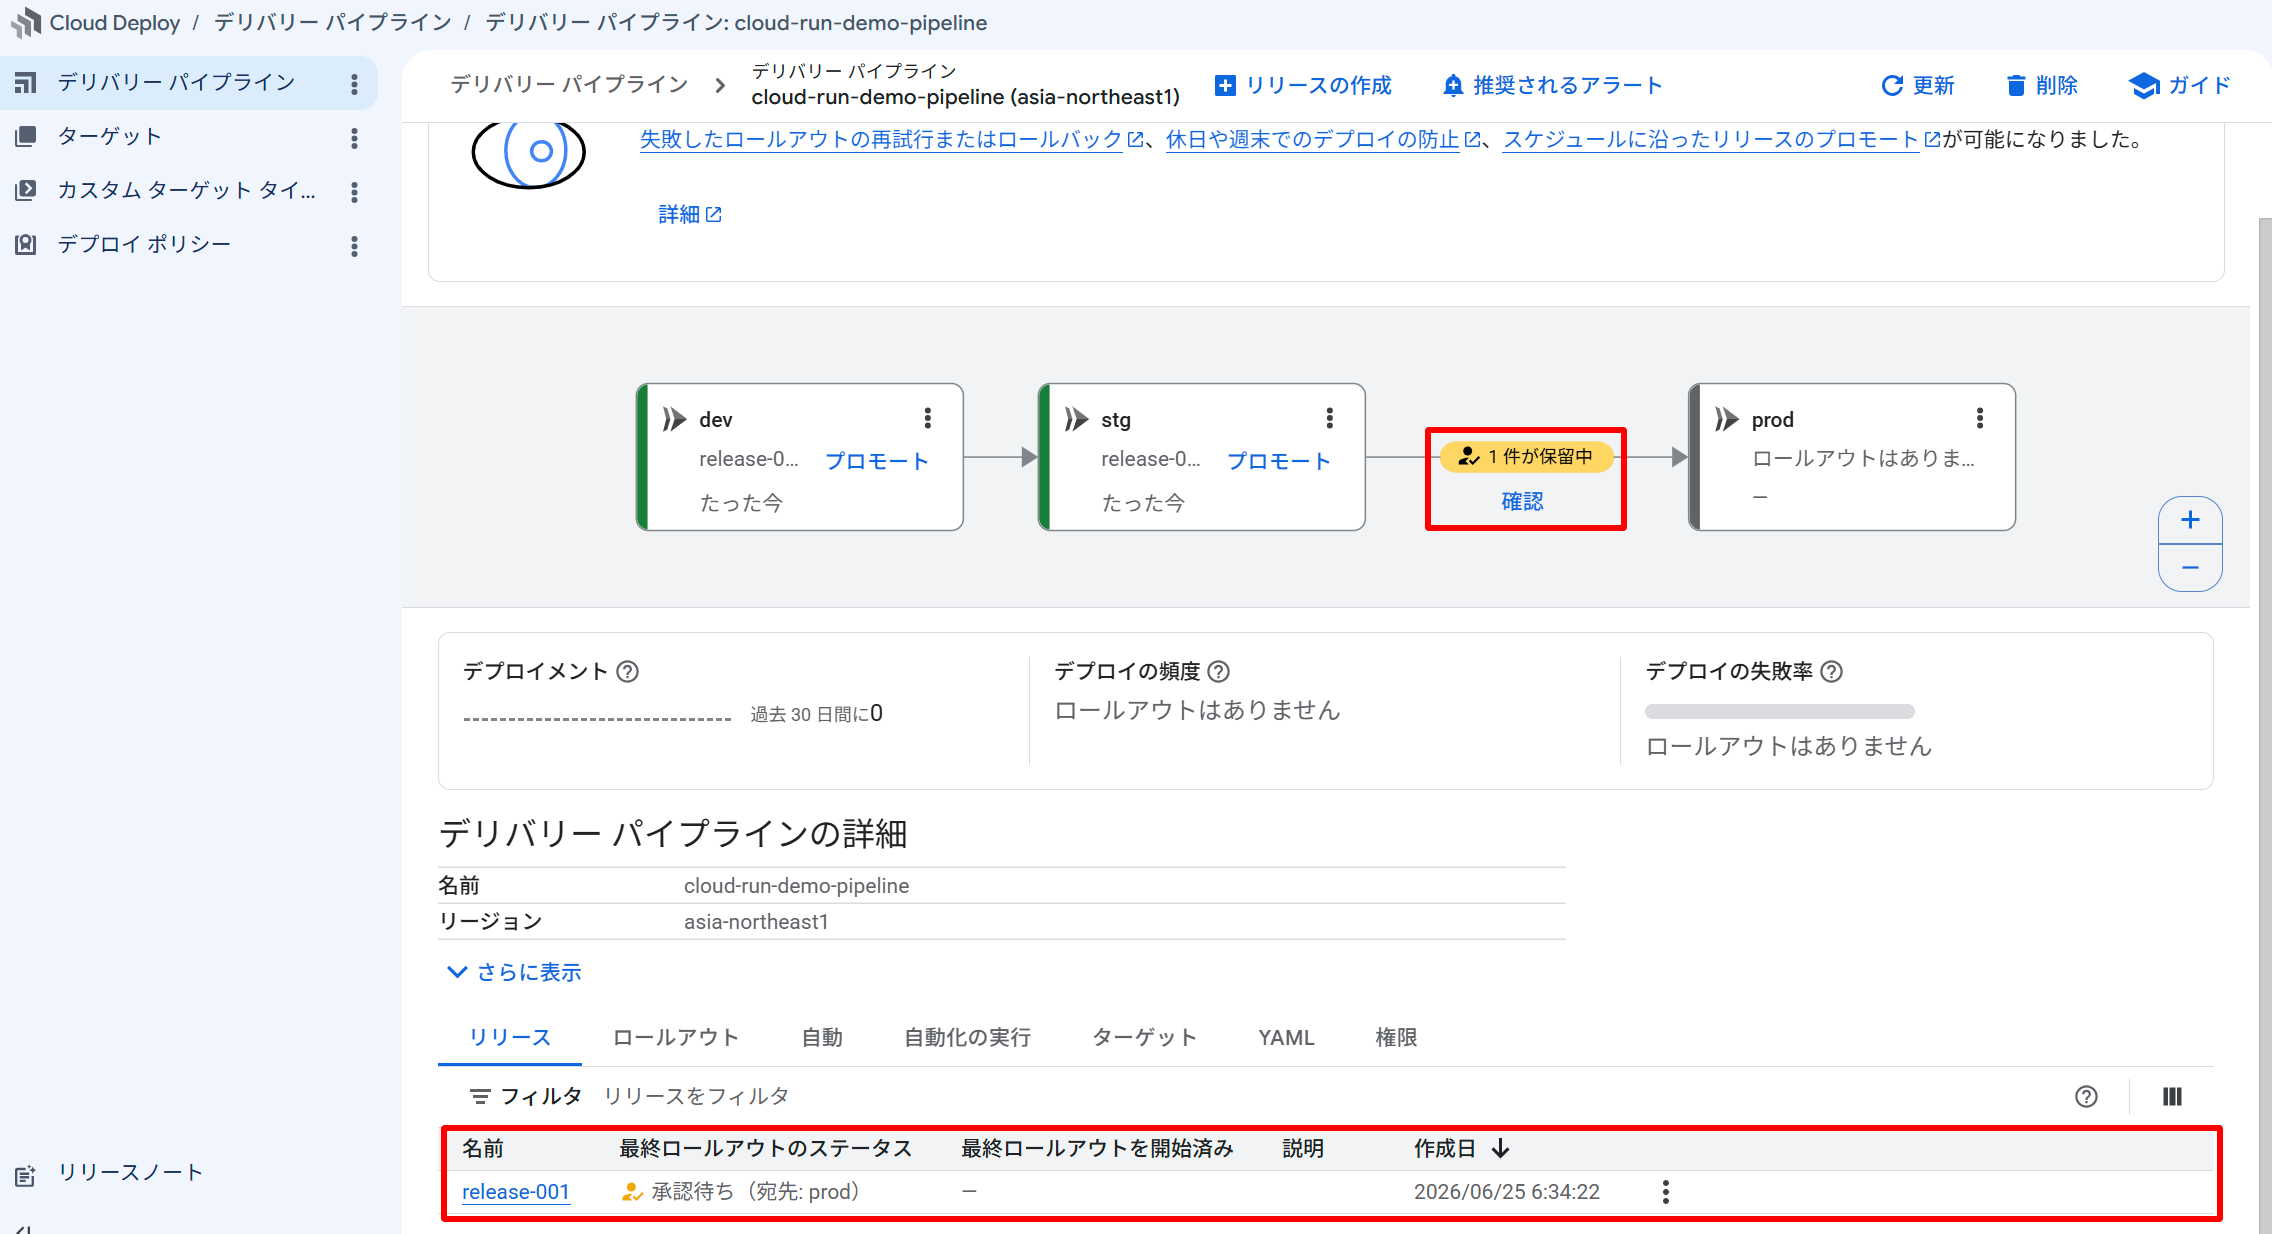The image size is (2272, 1234).
Task: Click the 1 件が保留中 badge
Action: [1526, 457]
